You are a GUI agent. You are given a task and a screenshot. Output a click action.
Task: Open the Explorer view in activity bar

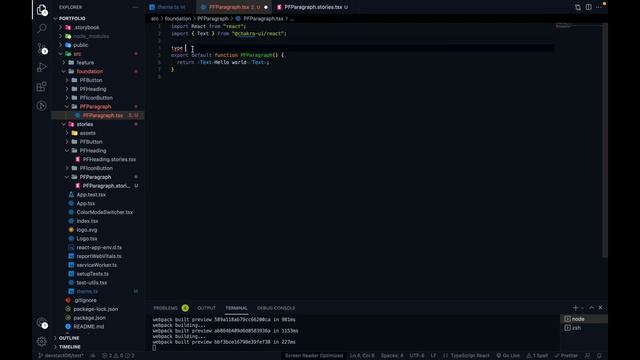pyautogui.click(x=42, y=10)
